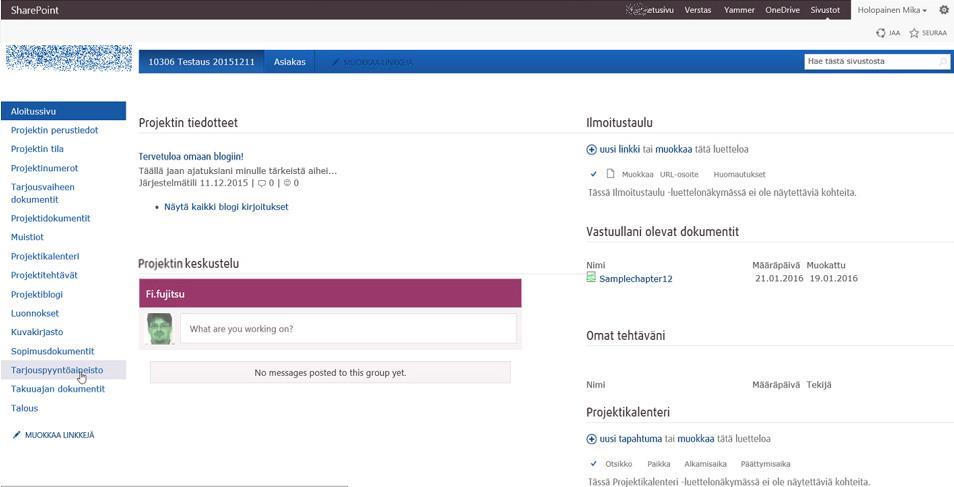Sort by Paikka column header
Image resolution: width=954 pixels, height=487 pixels.
coord(658,464)
